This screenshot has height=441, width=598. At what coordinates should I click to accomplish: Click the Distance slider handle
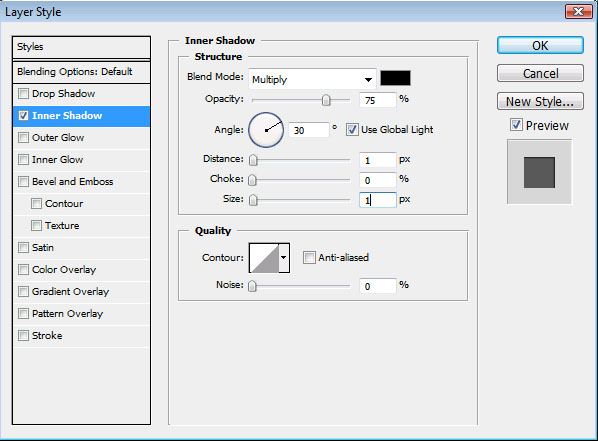[x=253, y=160]
